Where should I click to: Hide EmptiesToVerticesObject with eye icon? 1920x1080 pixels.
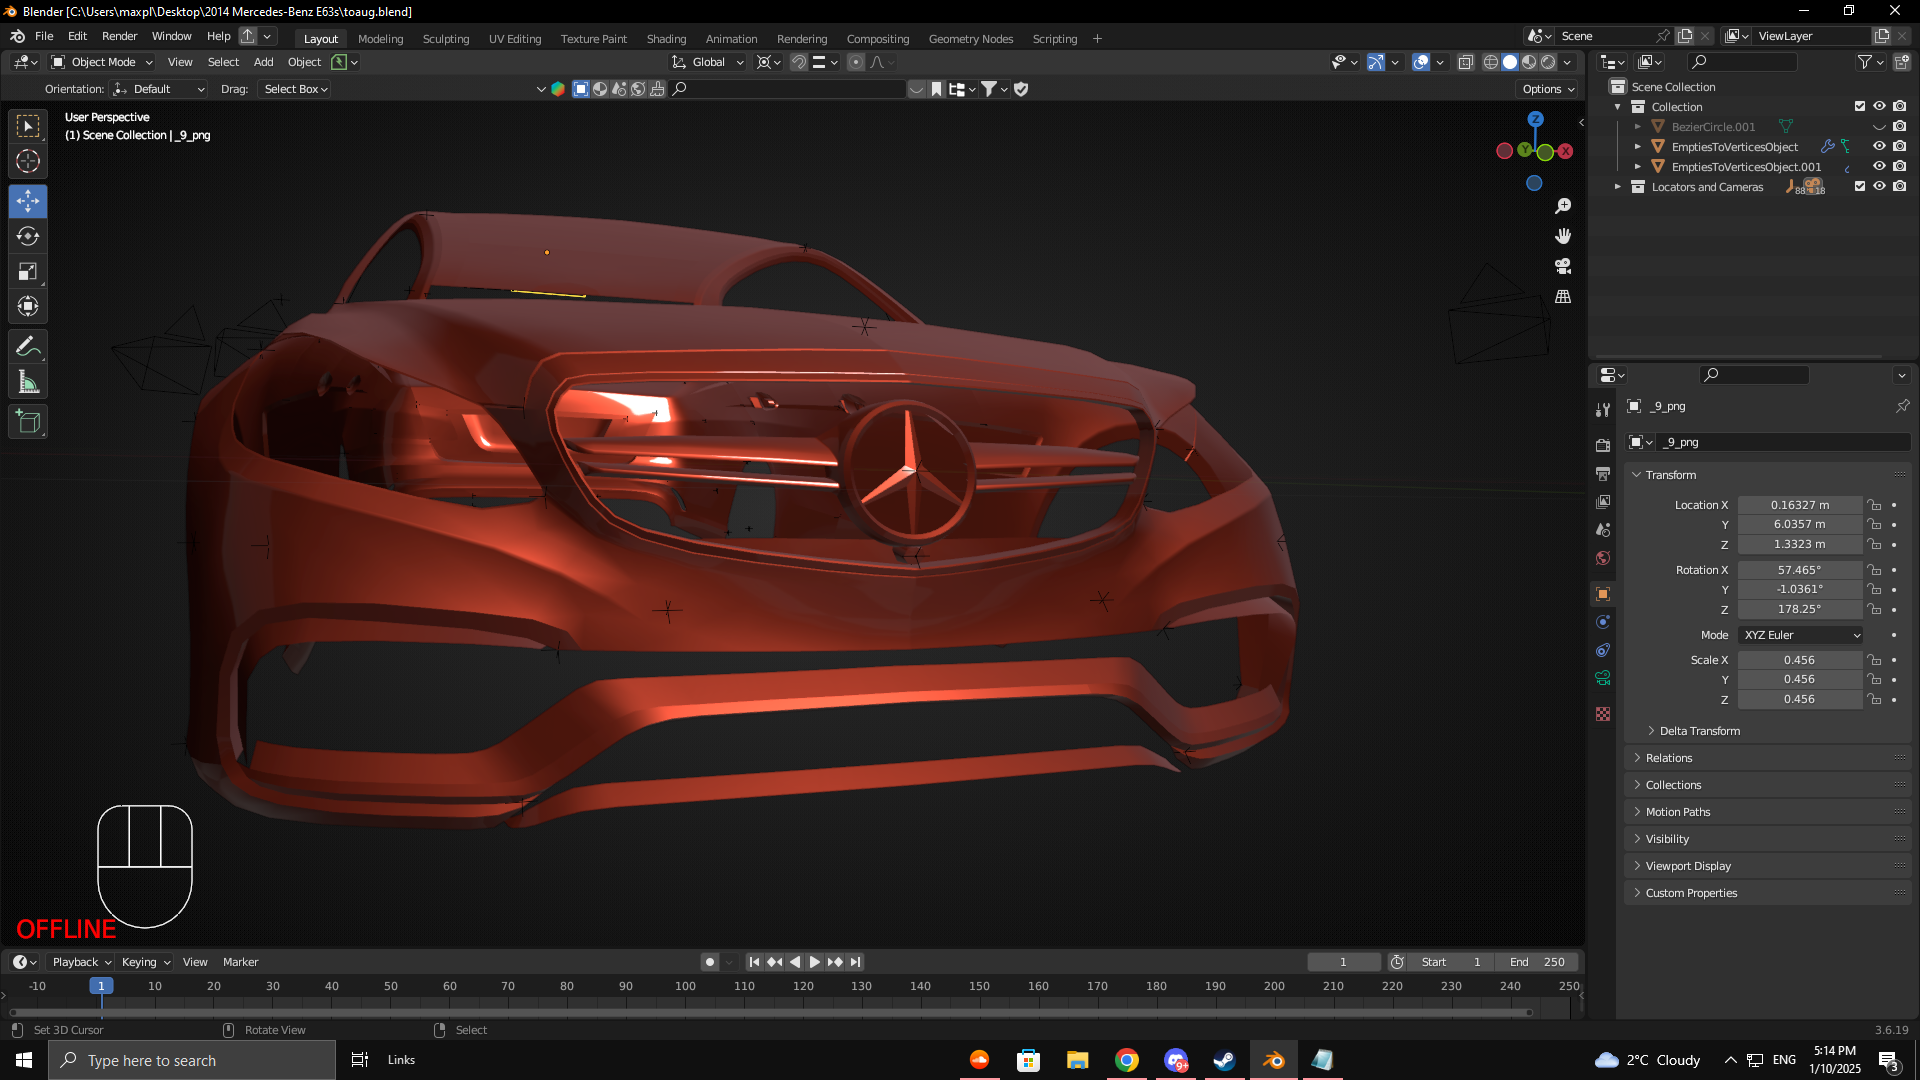point(1879,146)
